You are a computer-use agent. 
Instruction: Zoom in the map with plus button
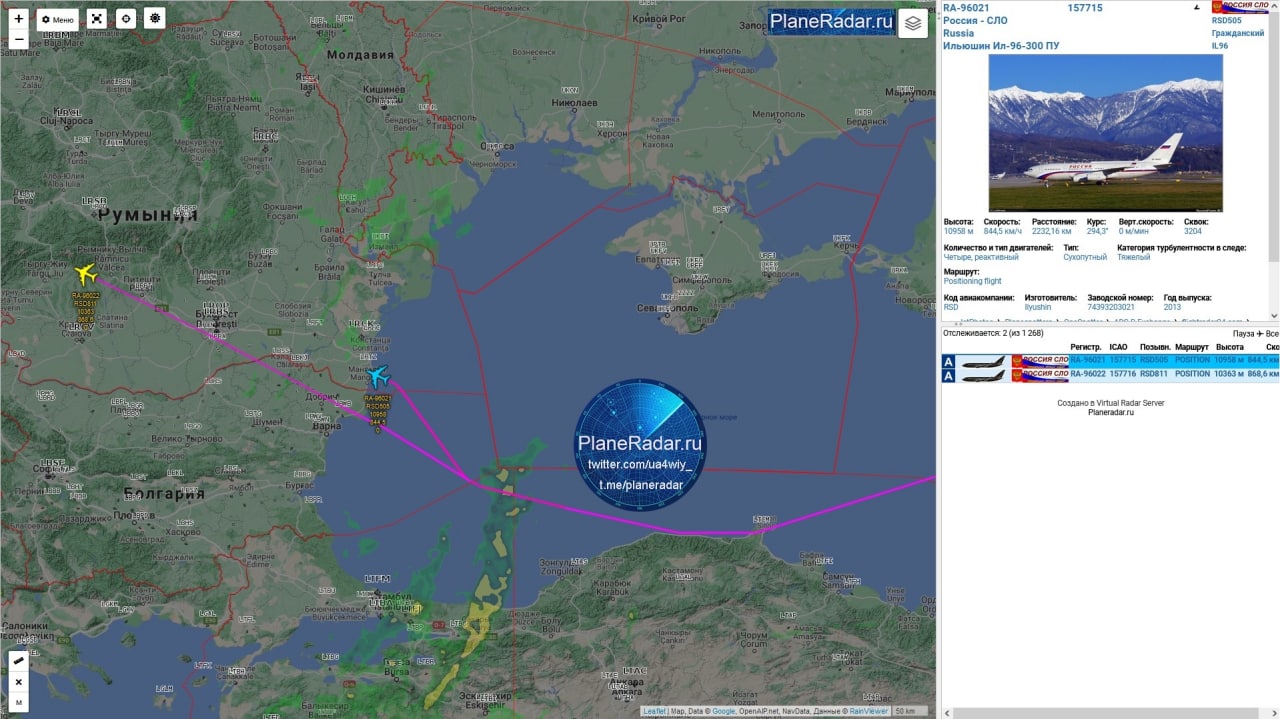(x=19, y=19)
